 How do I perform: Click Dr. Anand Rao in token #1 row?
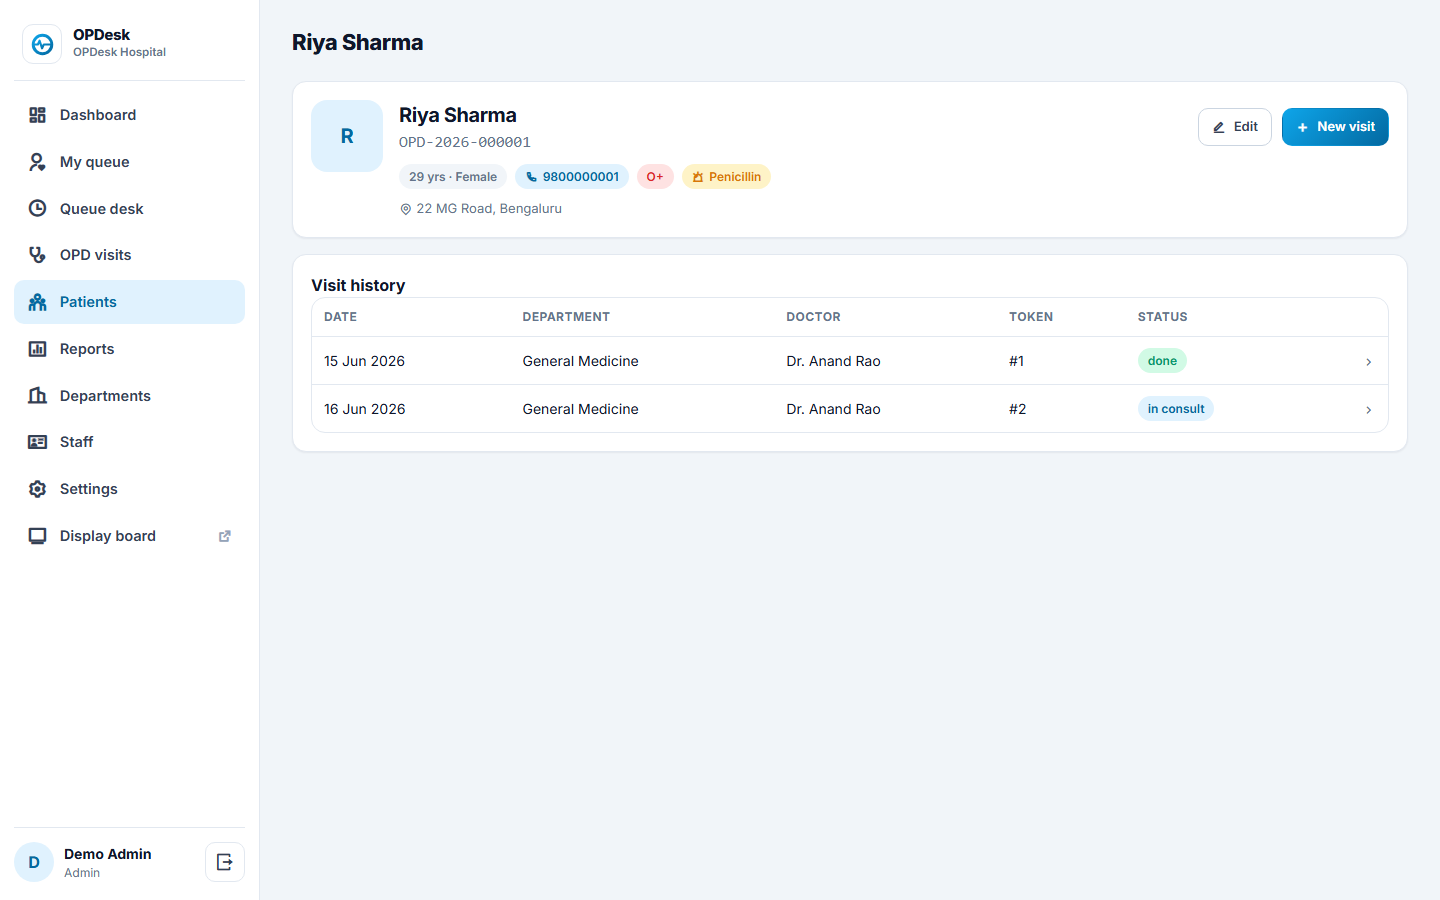[x=834, y=361]
